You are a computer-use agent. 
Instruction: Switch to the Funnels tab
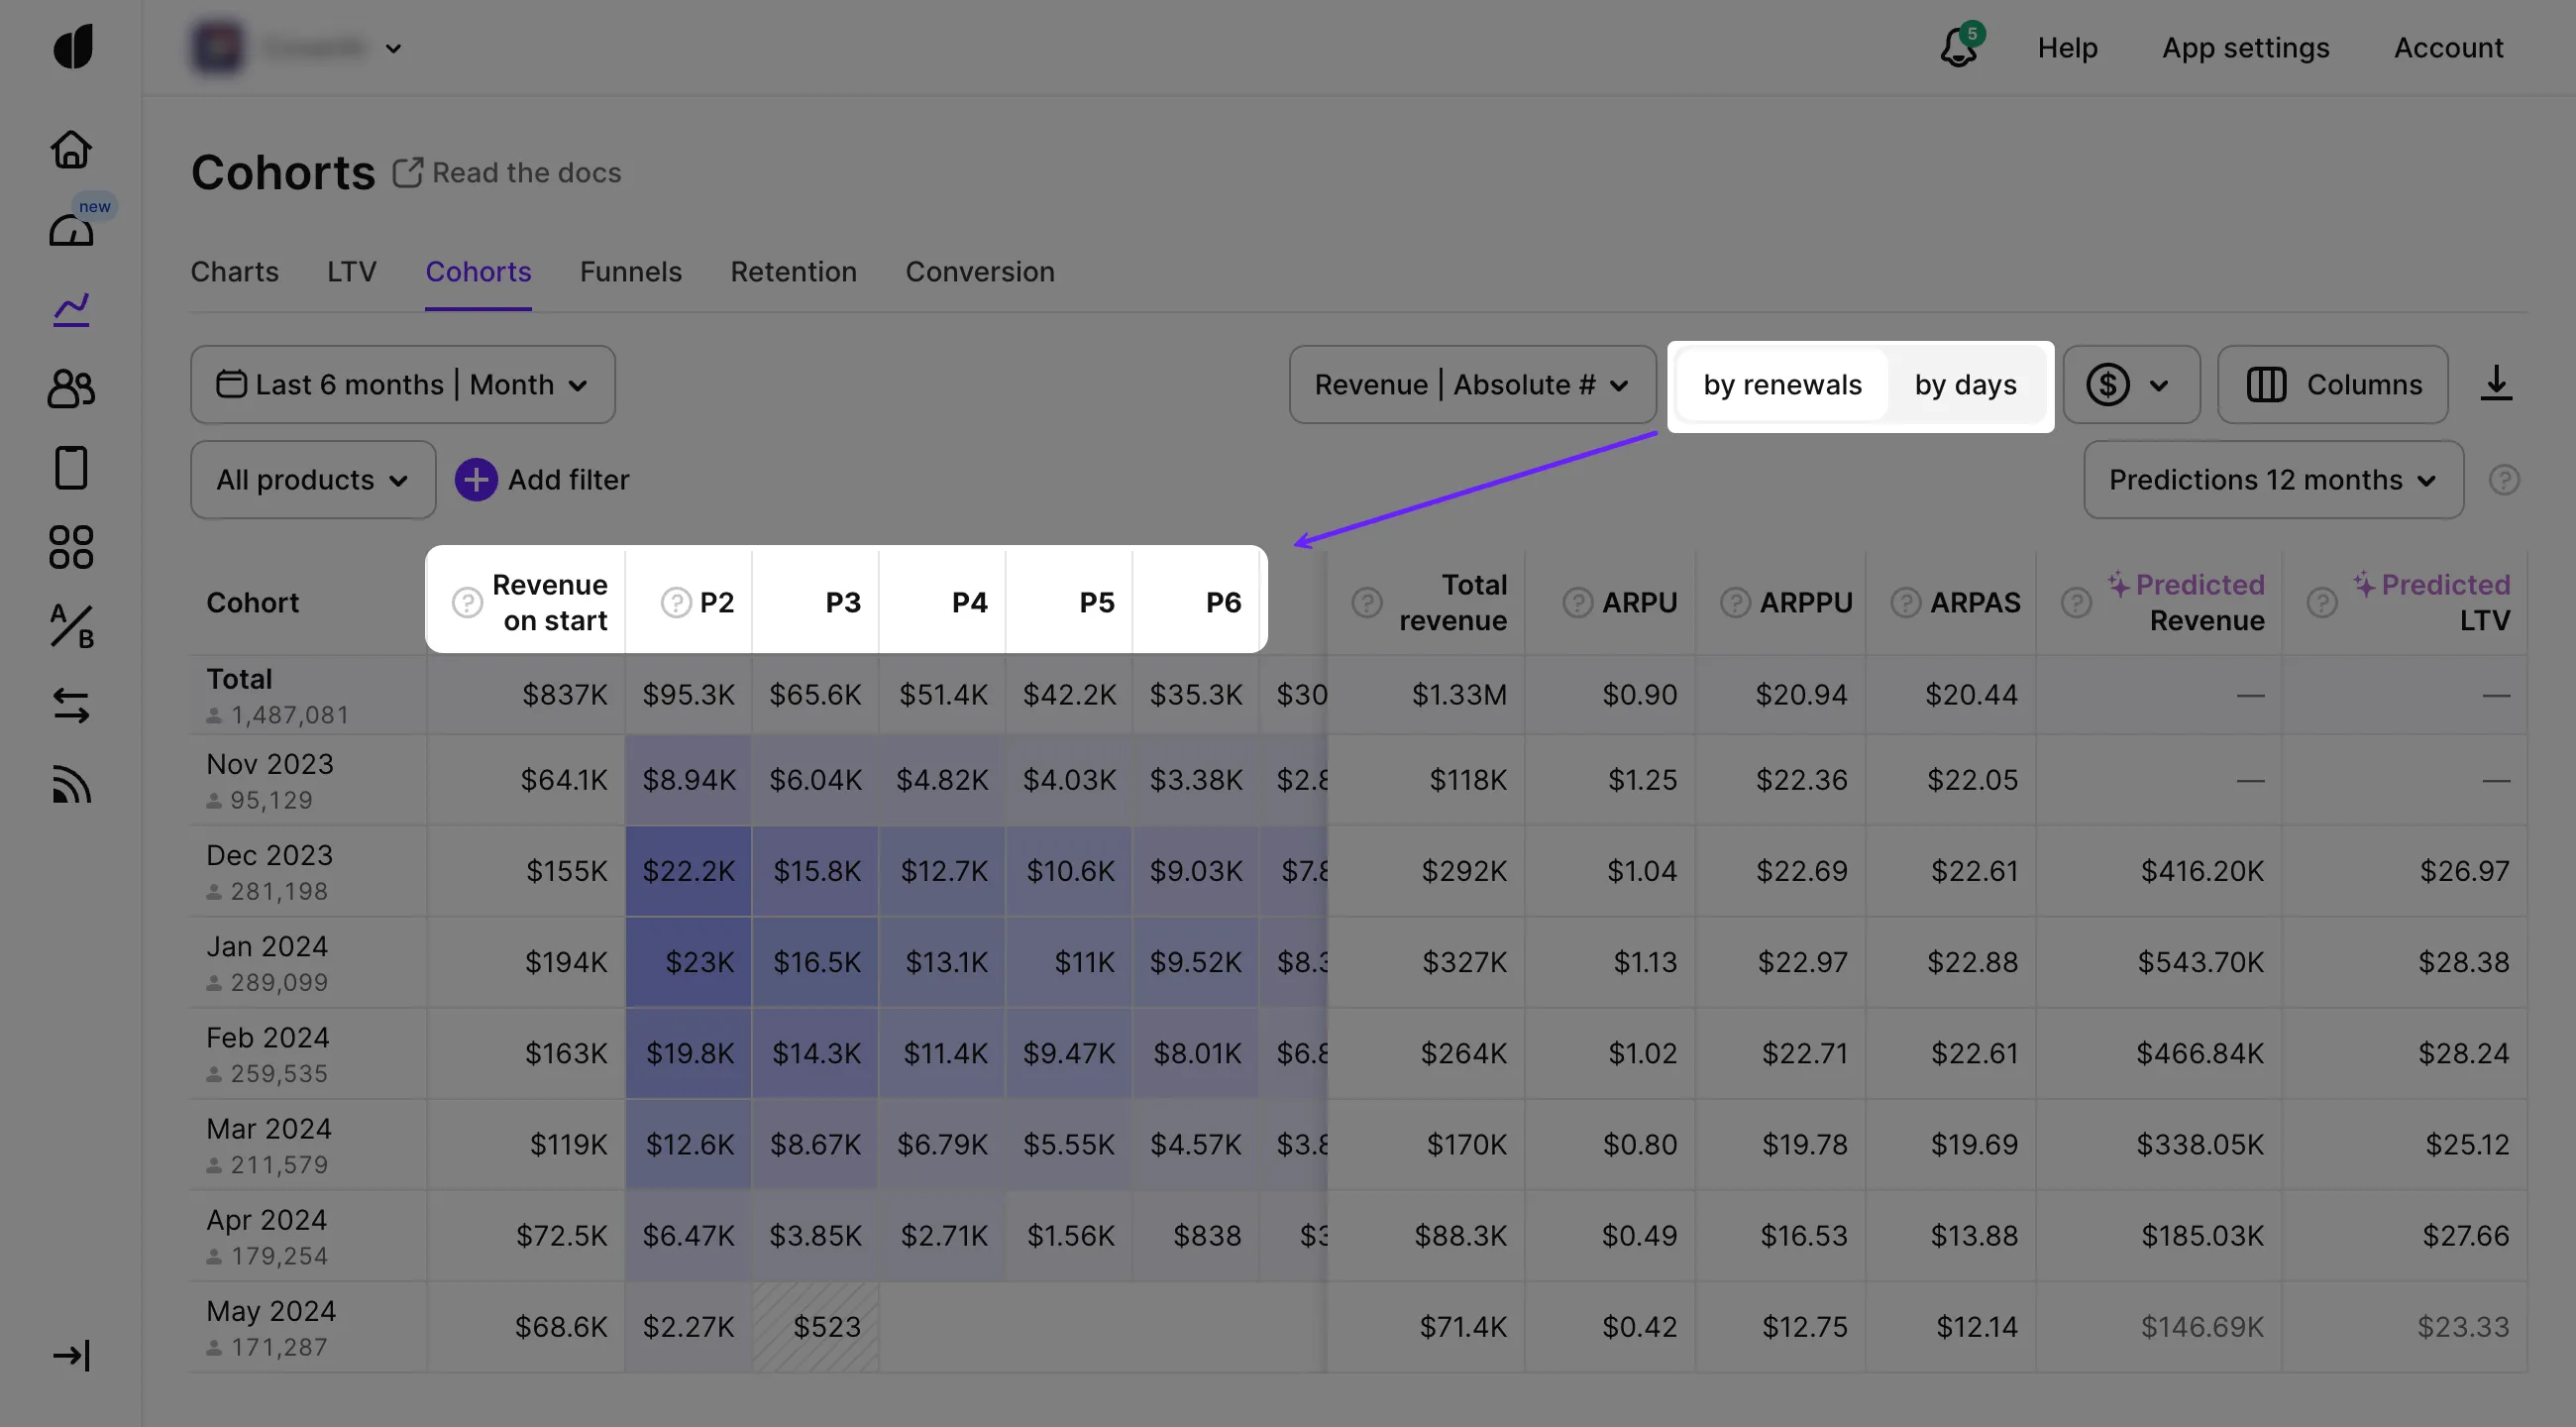pyautogui.click(x=630, y=272)
